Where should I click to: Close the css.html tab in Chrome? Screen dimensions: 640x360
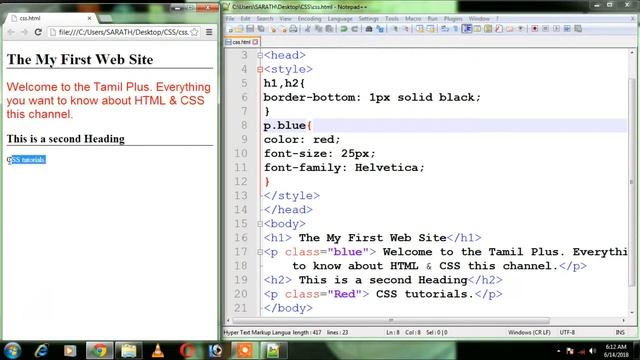89,18
